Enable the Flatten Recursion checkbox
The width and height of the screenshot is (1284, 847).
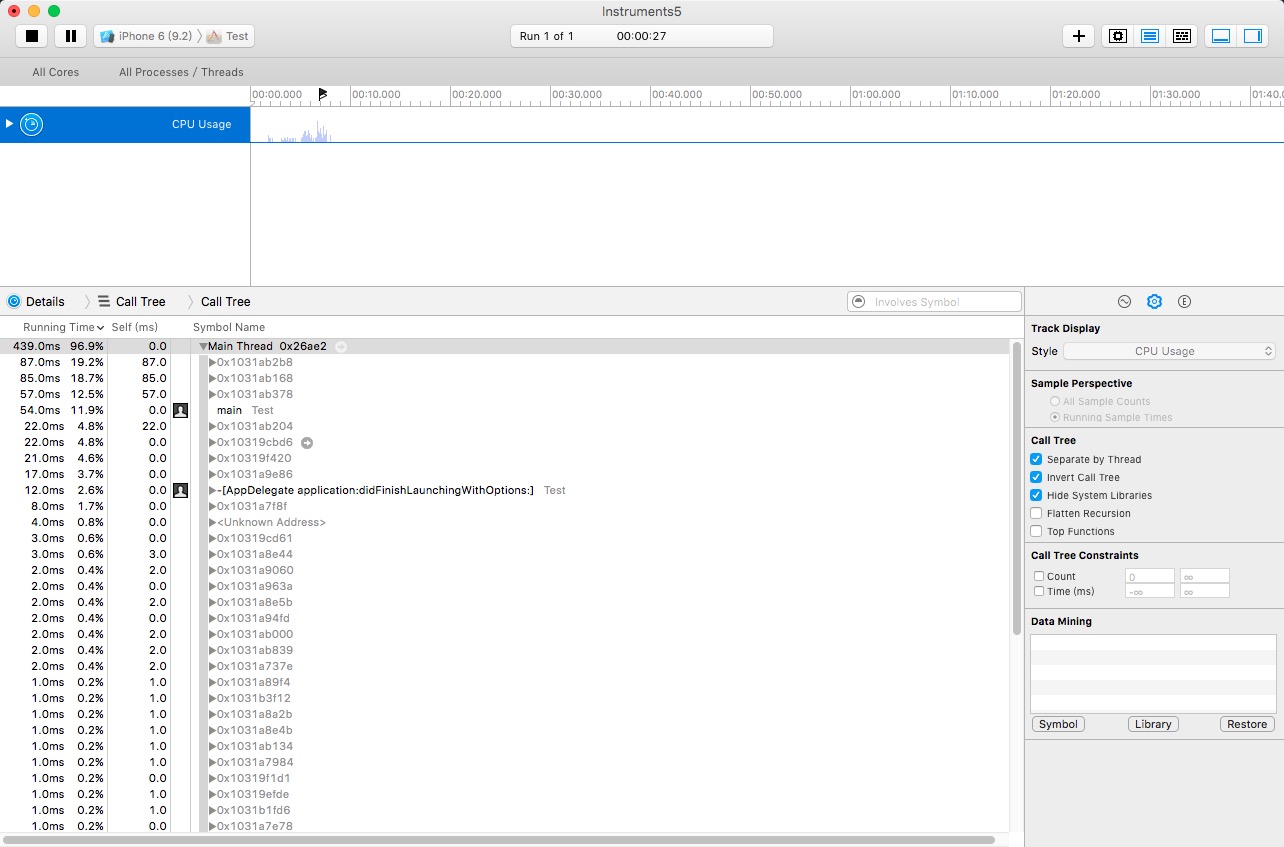coord(1036,514)
